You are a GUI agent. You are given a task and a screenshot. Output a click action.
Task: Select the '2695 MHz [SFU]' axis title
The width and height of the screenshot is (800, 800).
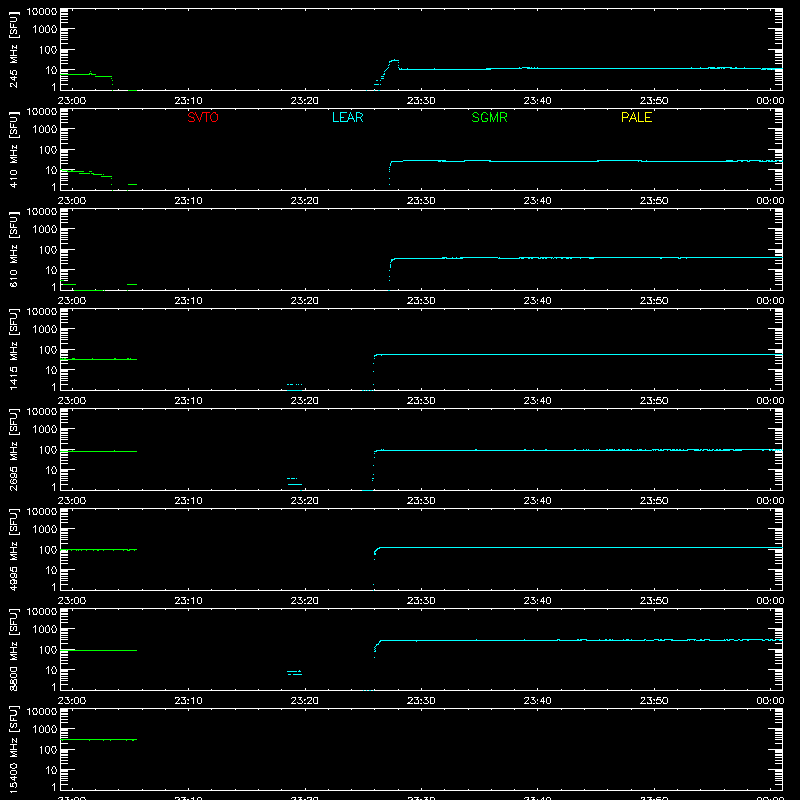click(x=14, y=449)
